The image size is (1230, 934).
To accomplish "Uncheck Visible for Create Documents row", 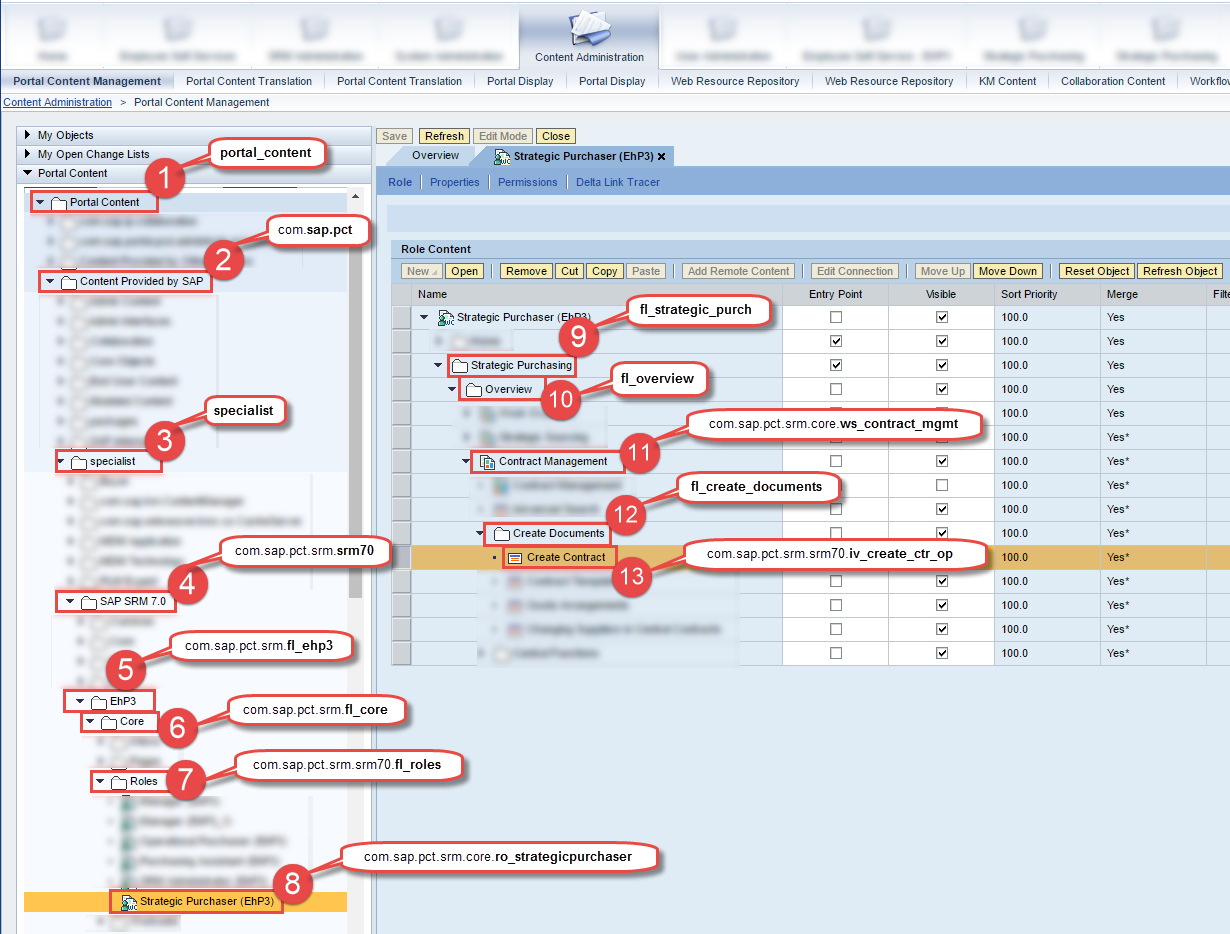I will [x=941, y=533].
